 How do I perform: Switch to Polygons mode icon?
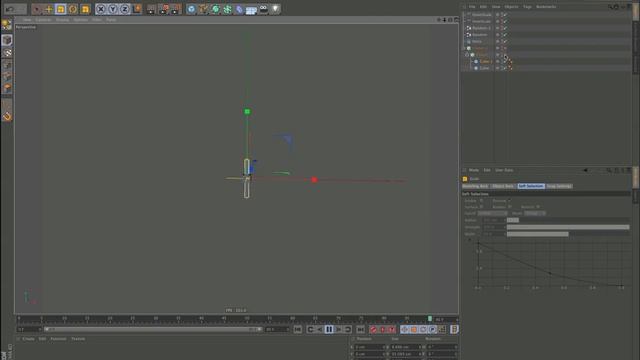(x=7, y=88)
